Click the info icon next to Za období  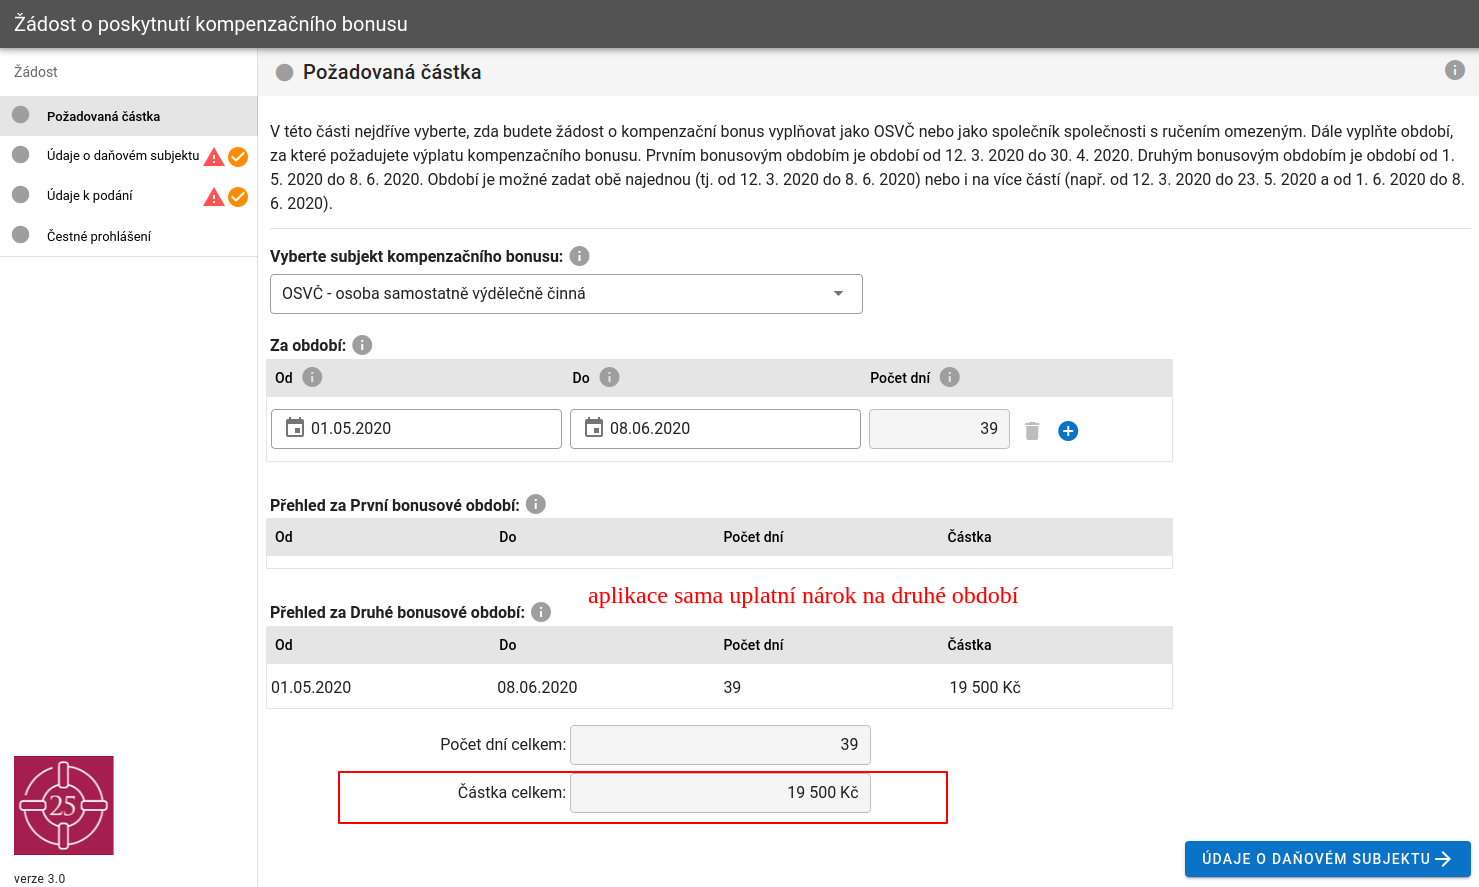click(x=362, y=345)
